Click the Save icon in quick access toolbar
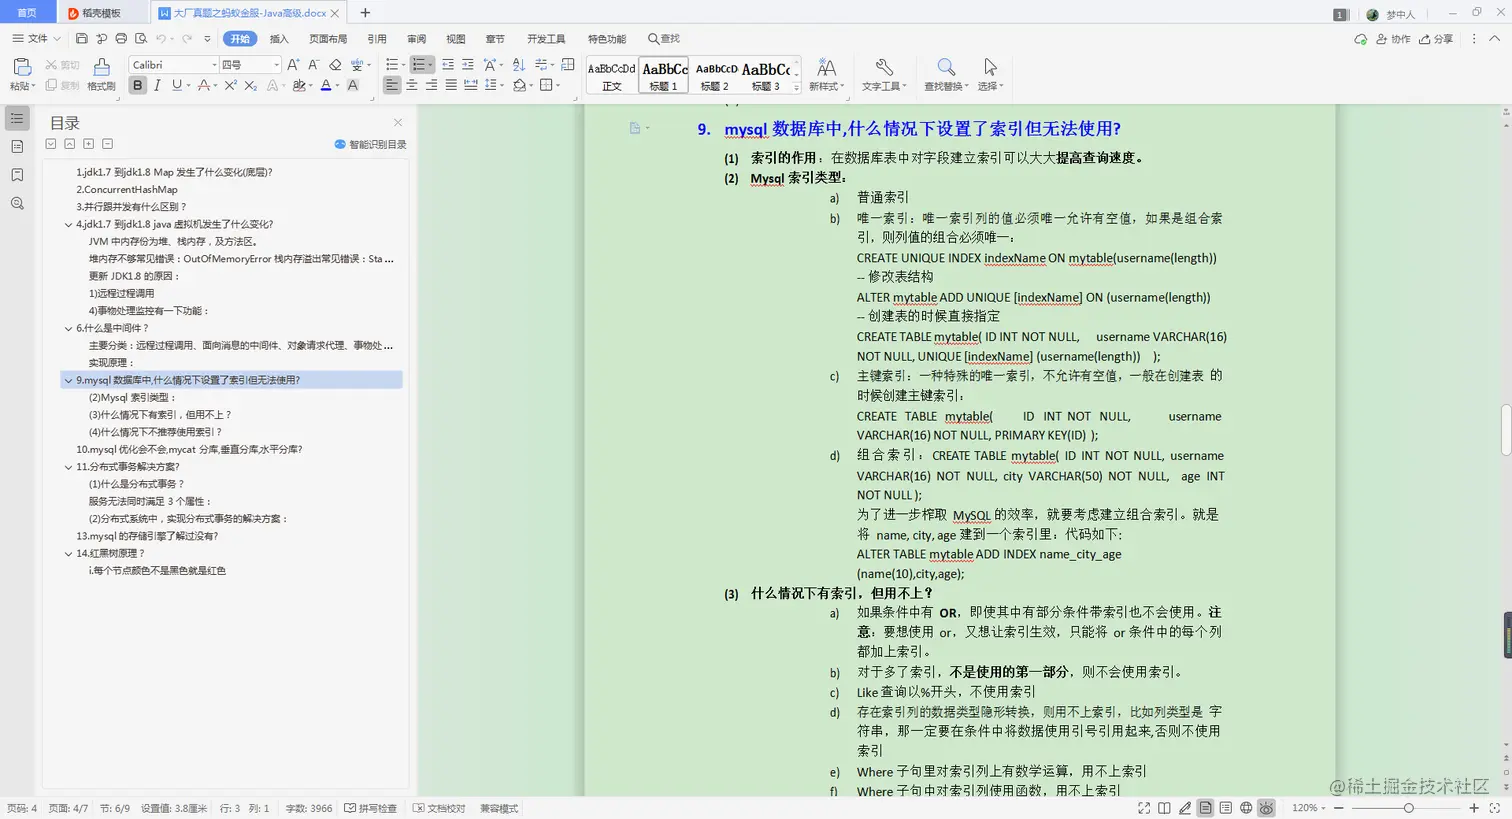Image resolution: width=1512 pixels, height=819 pixels. click(81, 38)
